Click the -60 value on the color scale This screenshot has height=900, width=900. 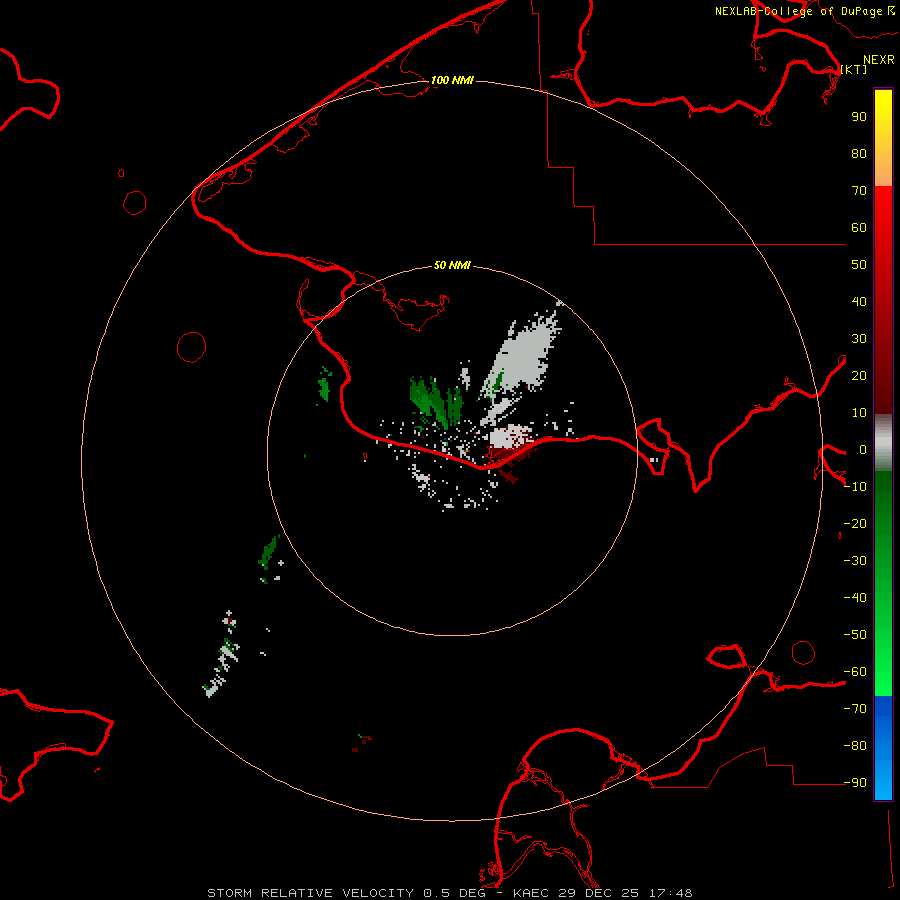tap(855, 672)
